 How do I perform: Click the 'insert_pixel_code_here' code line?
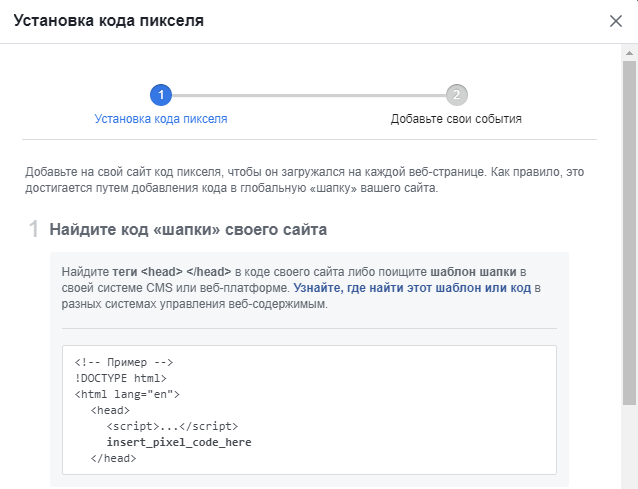pos(179,442)
